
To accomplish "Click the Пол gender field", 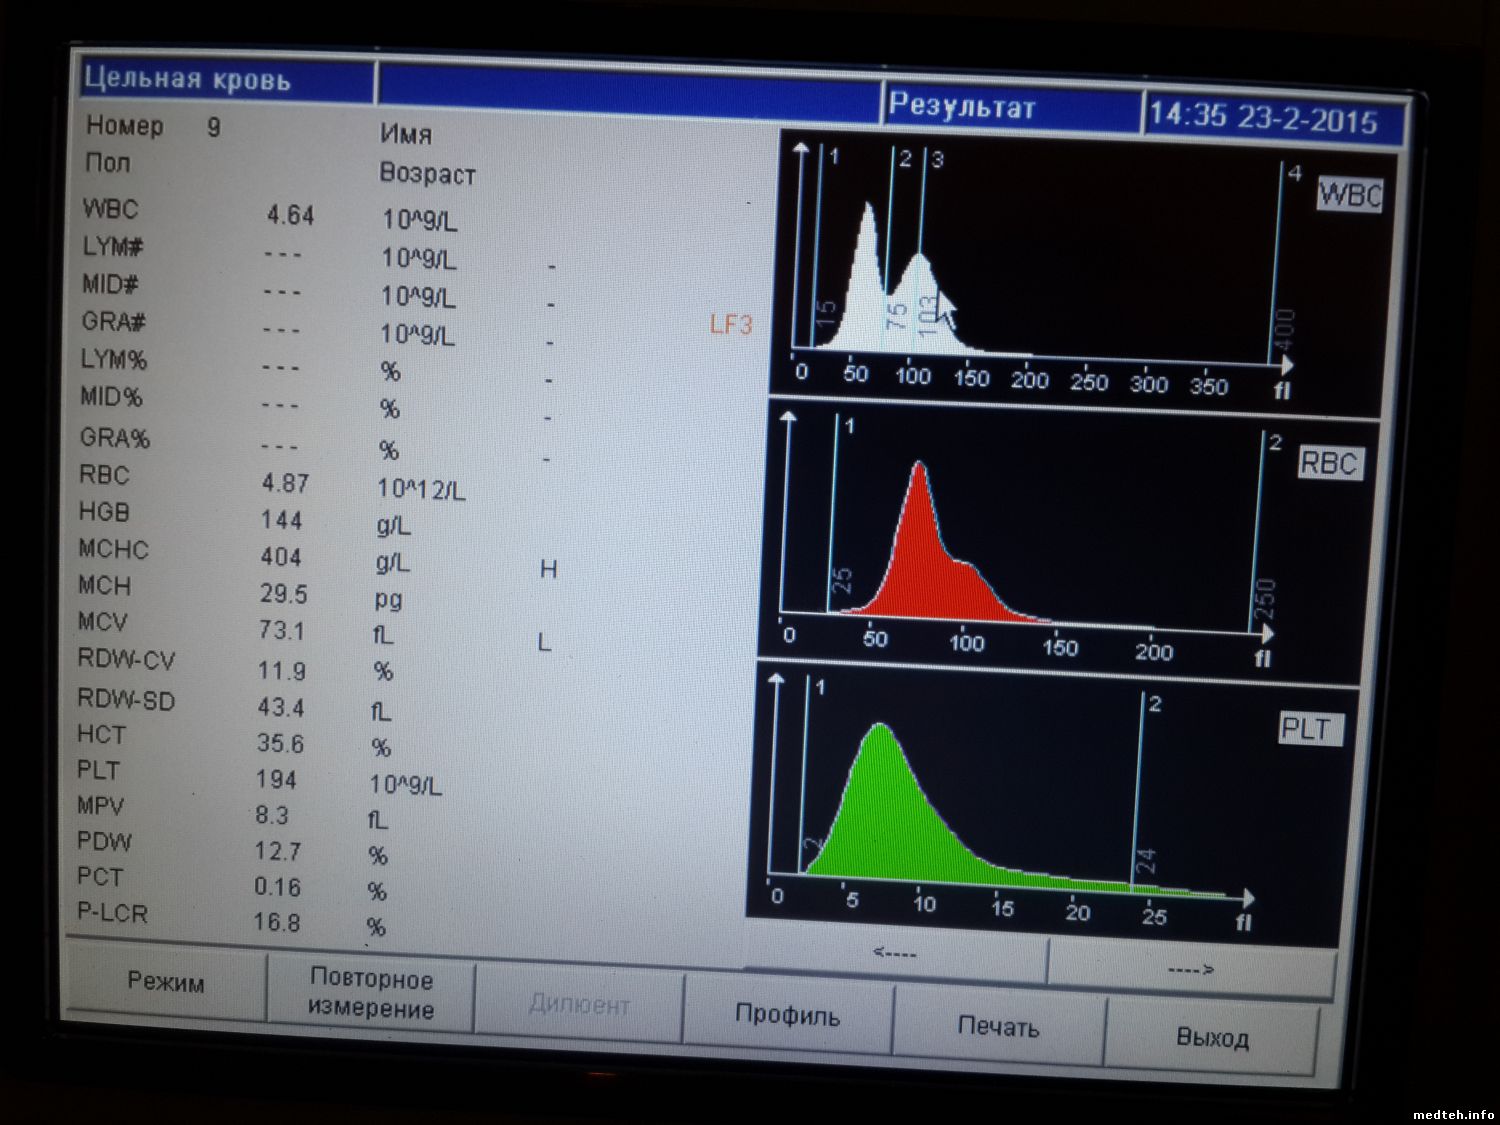I will 108,162.
